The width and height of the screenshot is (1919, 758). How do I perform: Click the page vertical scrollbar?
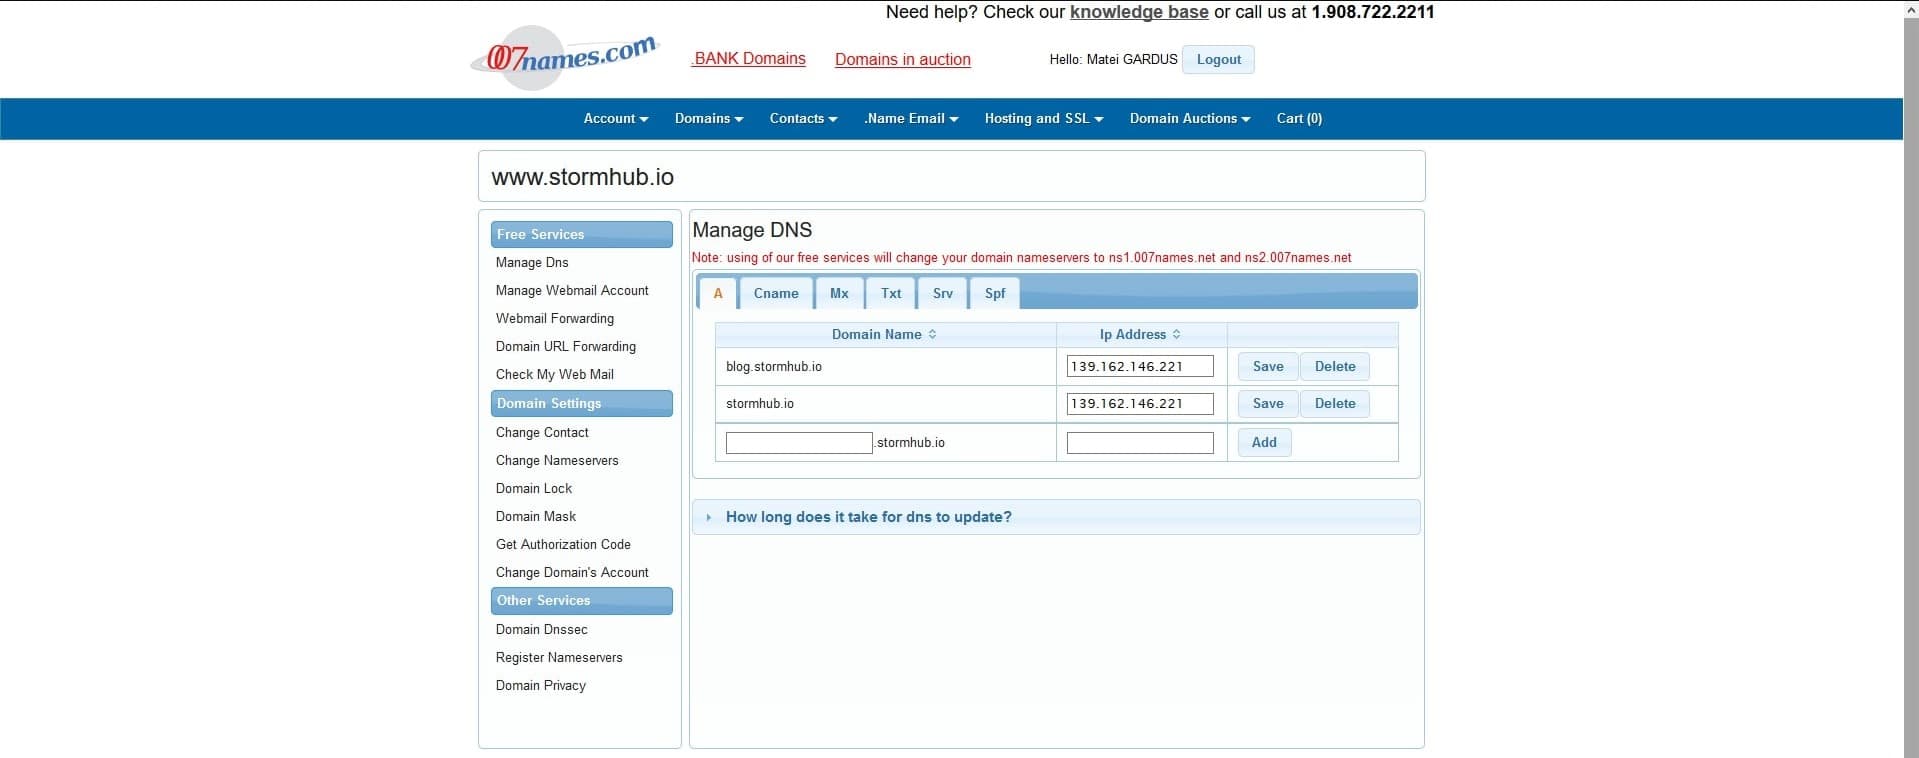(x=1911, y=379)
